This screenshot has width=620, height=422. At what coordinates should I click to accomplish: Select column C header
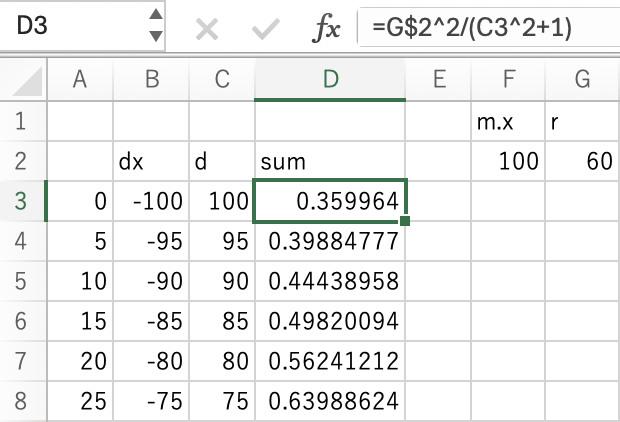(x=222, y=79)
